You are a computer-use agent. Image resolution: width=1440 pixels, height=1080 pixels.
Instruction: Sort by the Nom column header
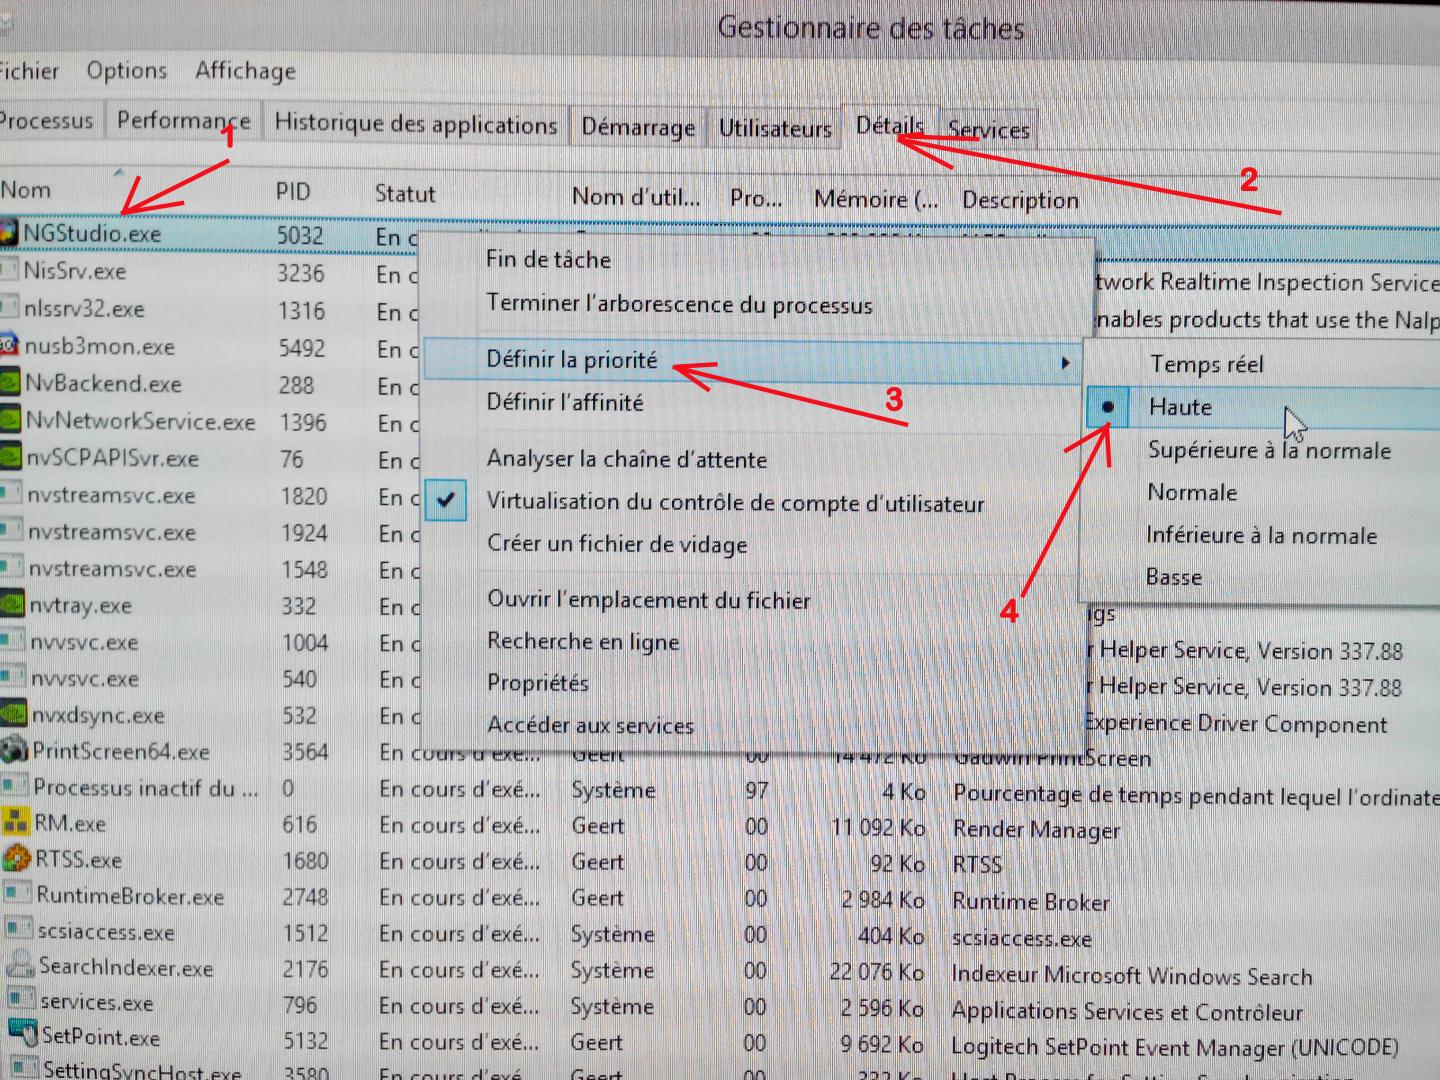tap(26, 190)
